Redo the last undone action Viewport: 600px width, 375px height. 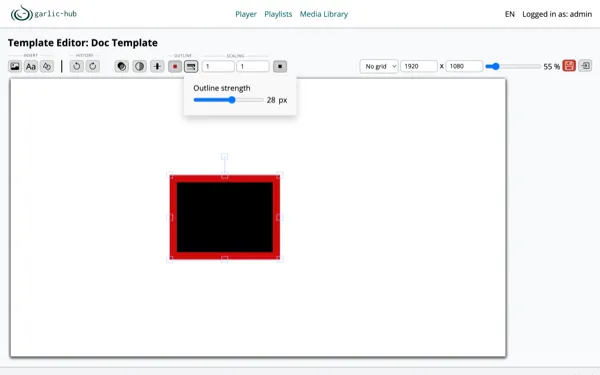click(x=93, y=66)
